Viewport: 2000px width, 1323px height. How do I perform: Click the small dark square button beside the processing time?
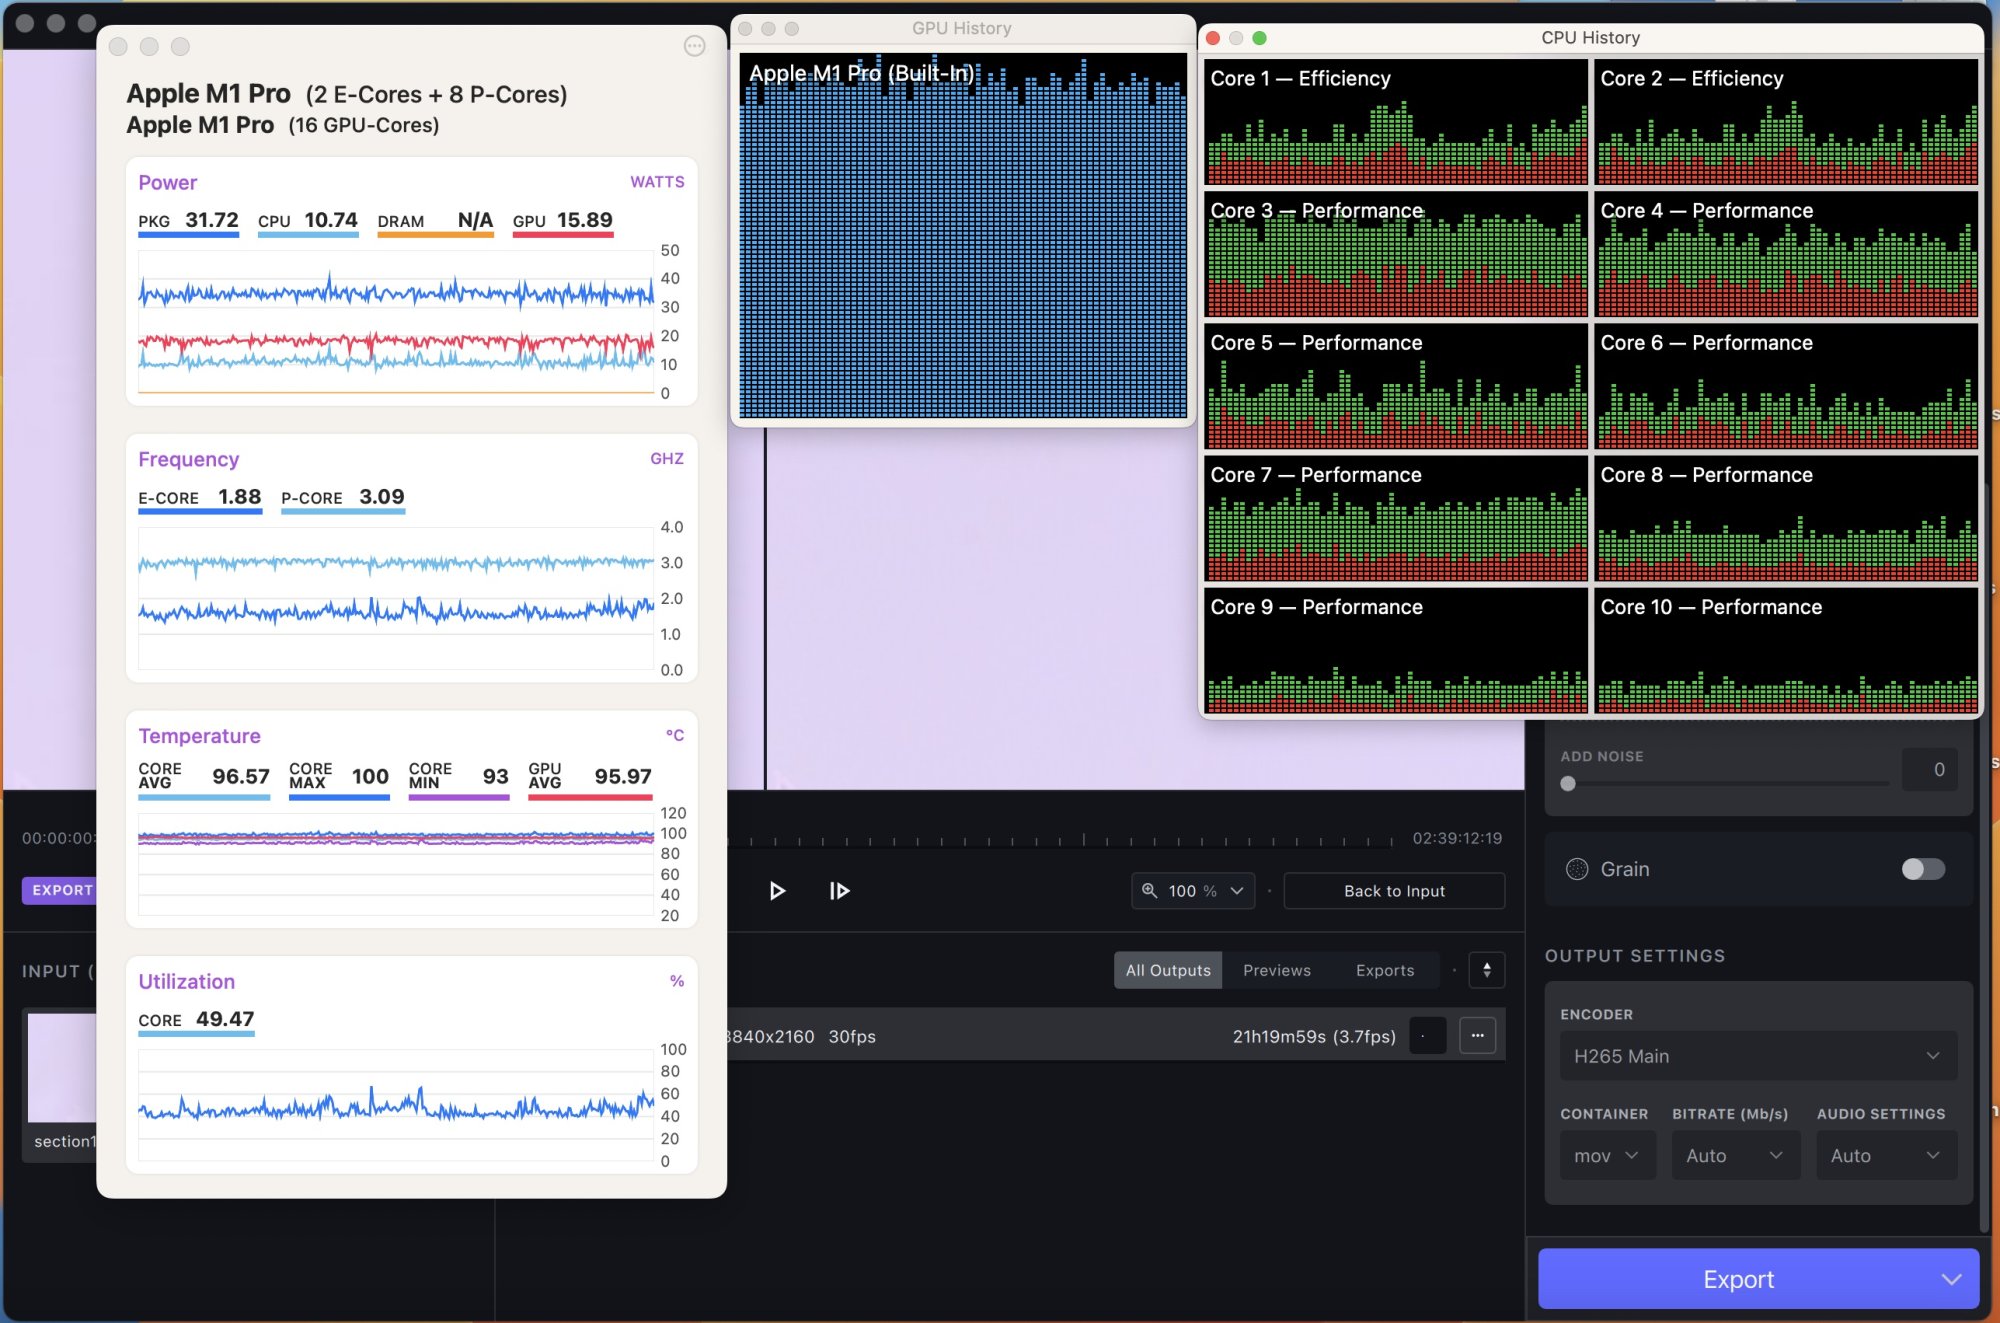1426,1036
